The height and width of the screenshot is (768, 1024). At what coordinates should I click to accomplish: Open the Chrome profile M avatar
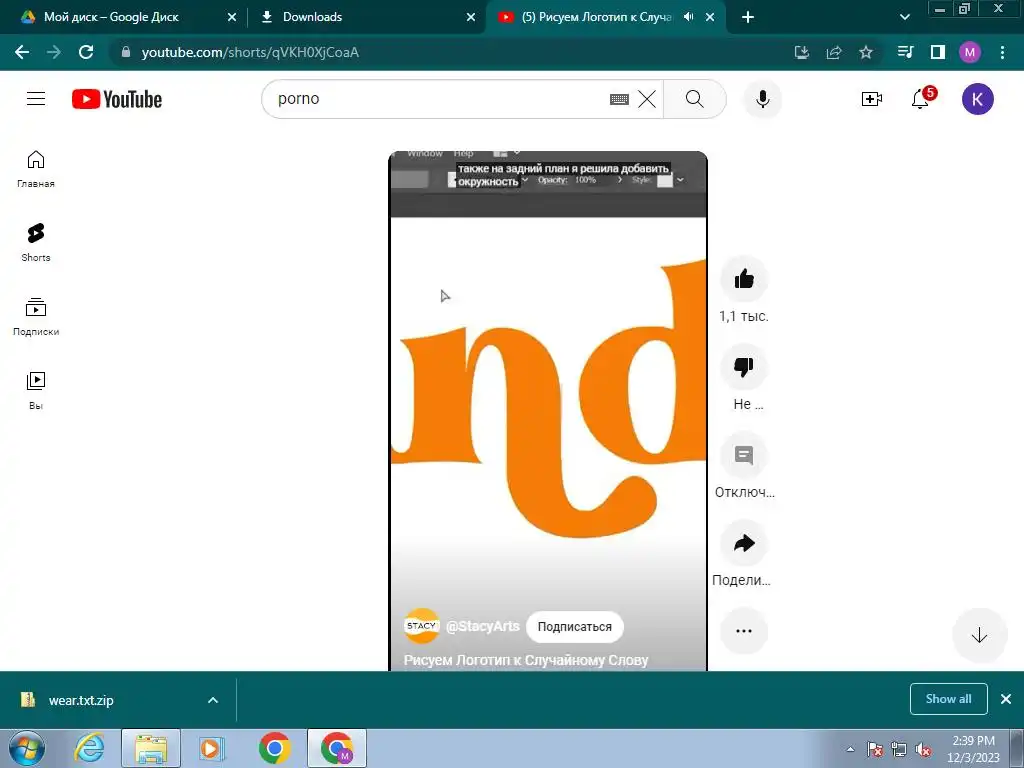pos(970,52)
